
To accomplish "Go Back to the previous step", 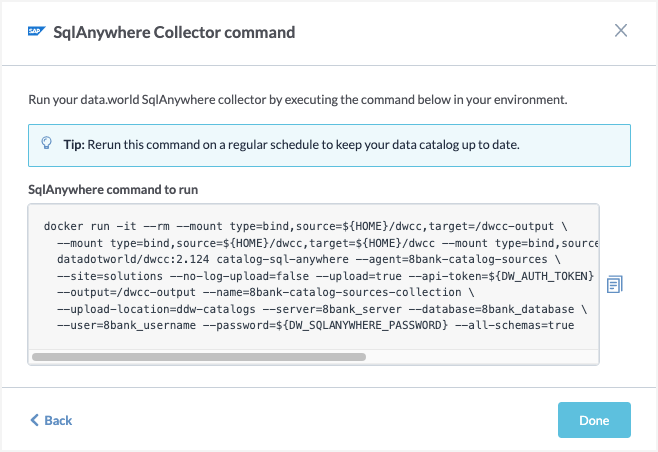I will [x=51, y=420].
